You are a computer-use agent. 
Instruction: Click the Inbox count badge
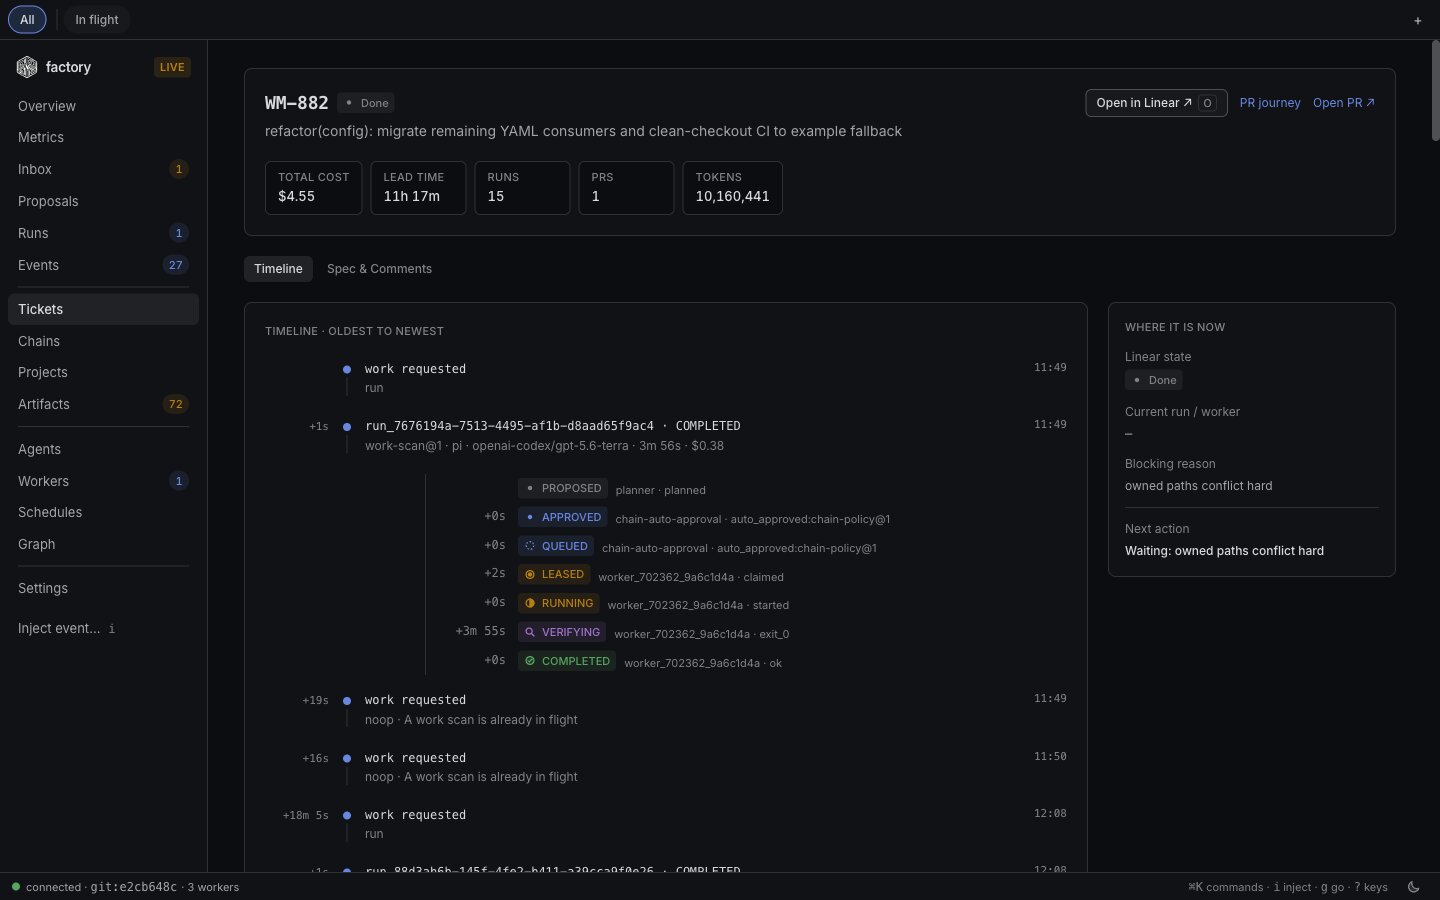[x=179, y=169]
